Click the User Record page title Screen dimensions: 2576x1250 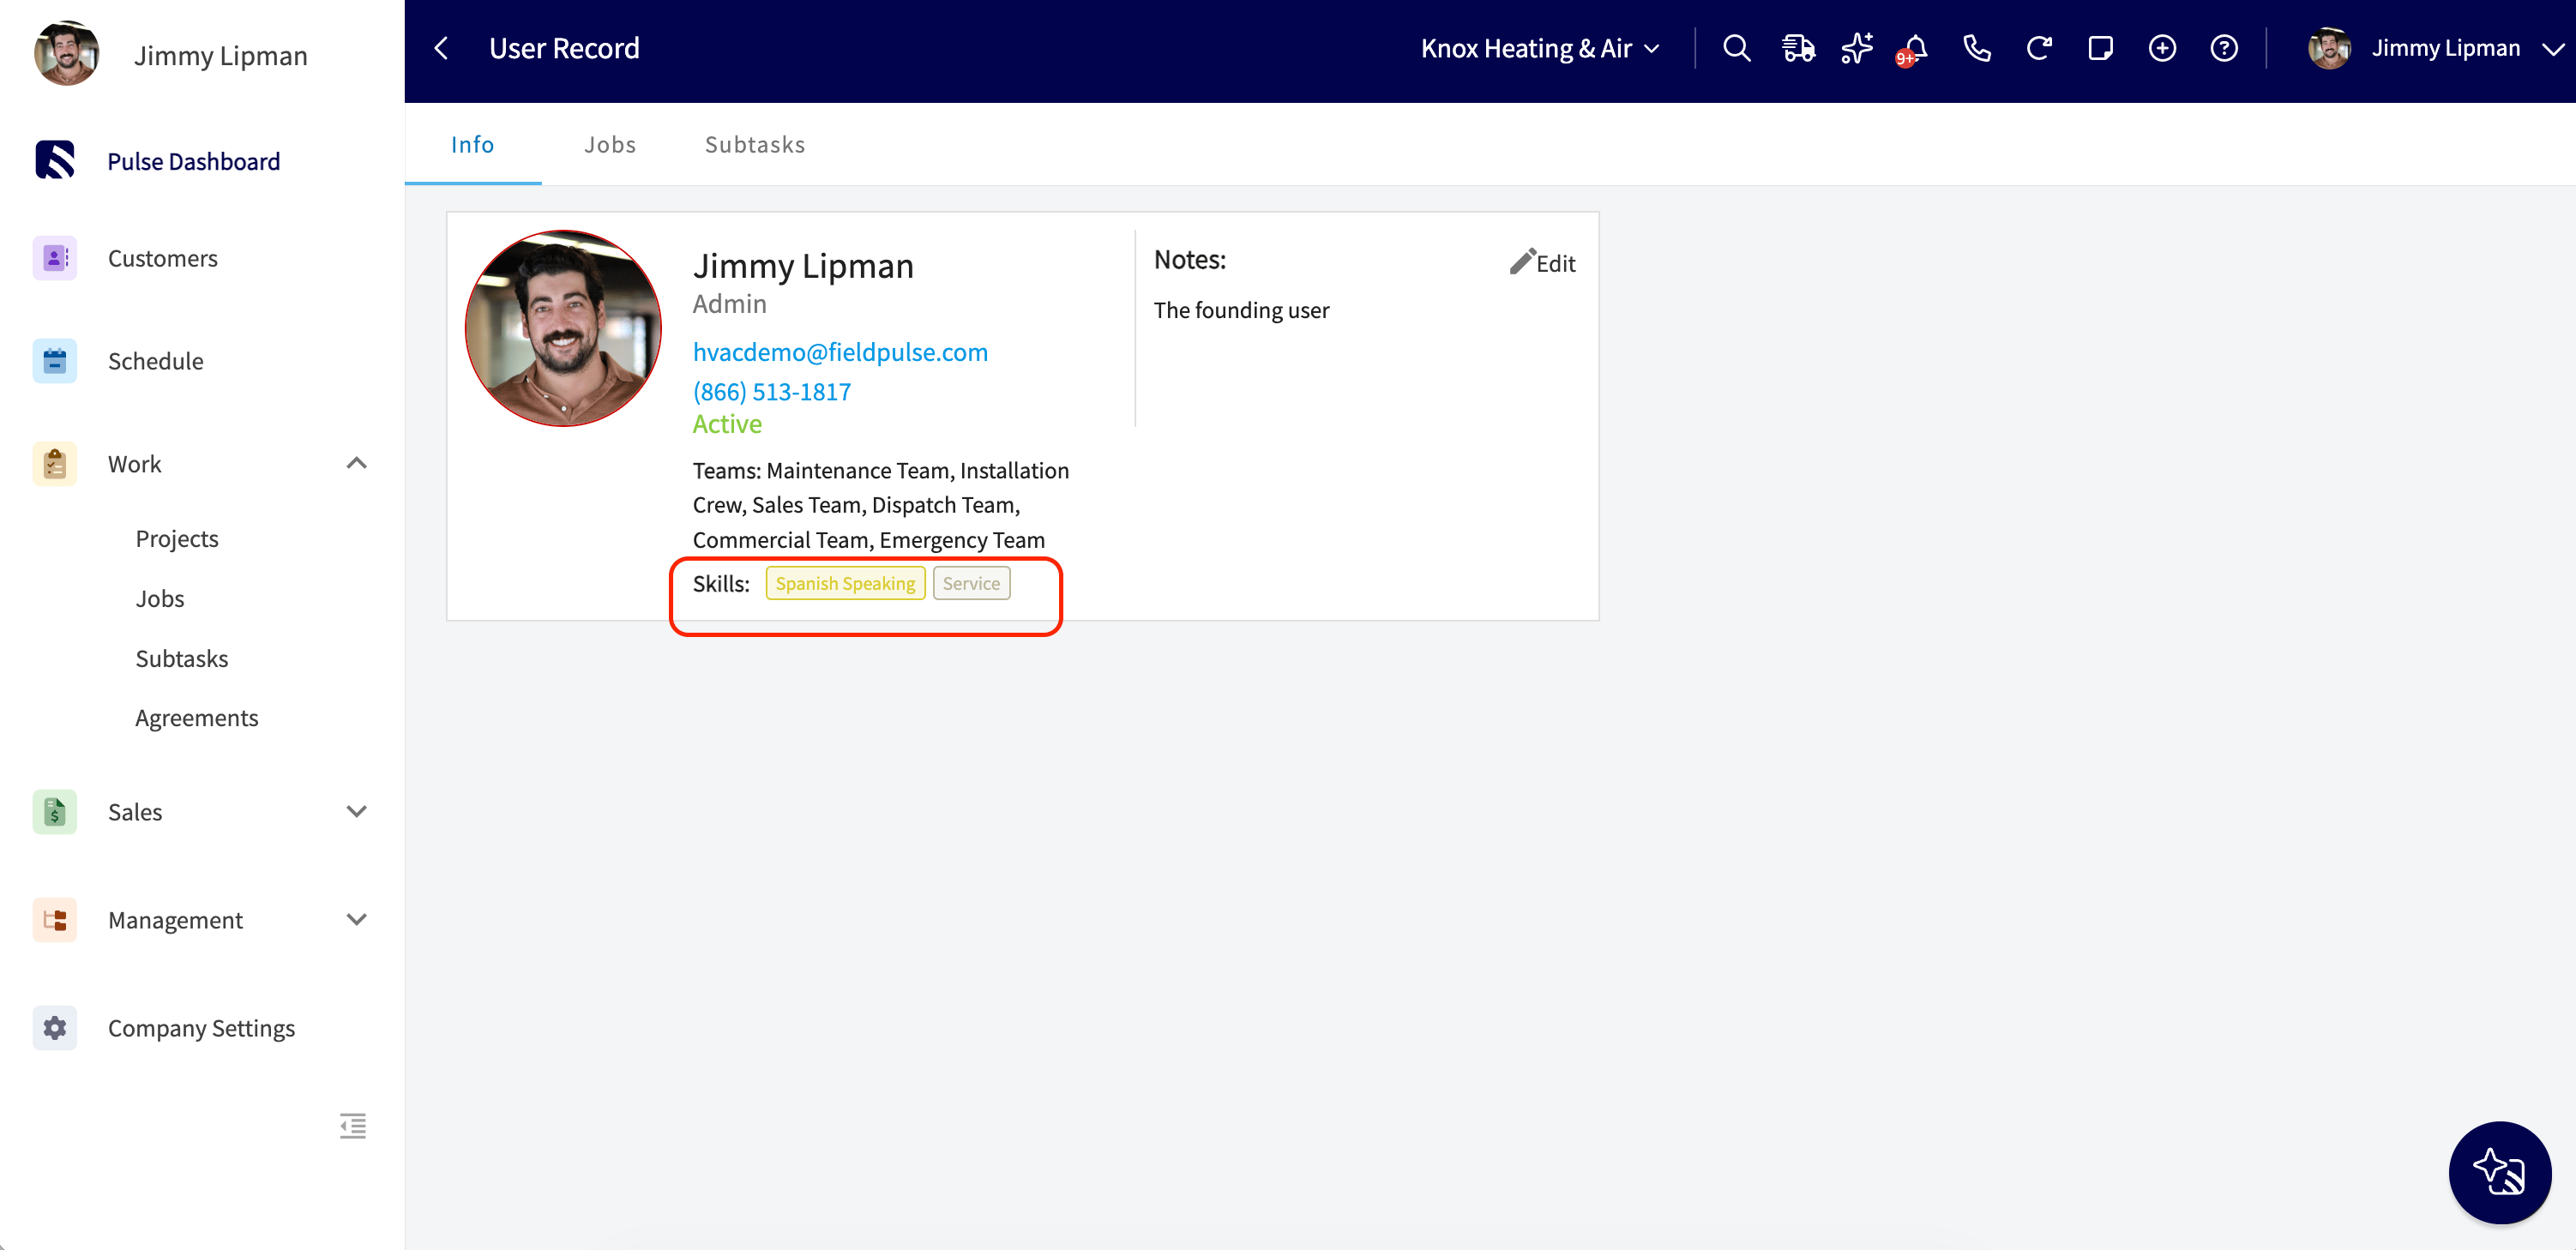[564, 48]
